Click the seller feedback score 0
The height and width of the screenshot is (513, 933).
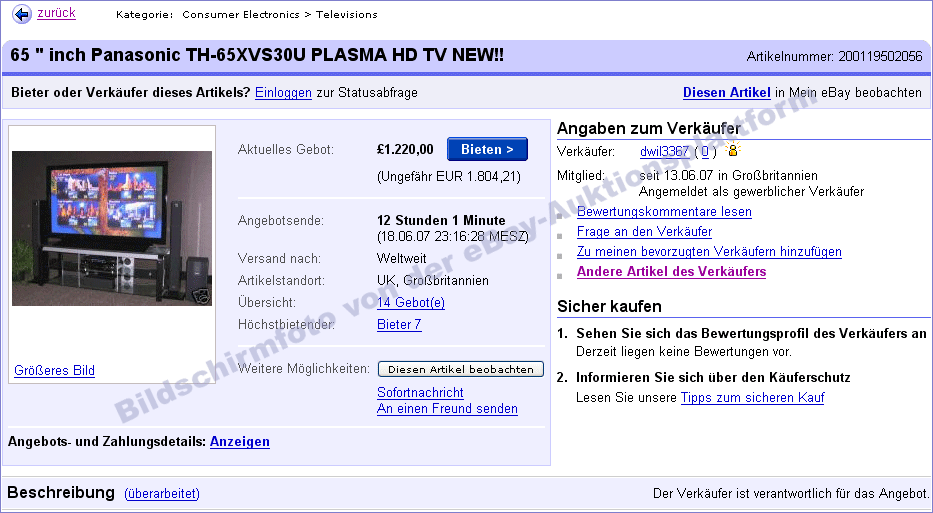[705, 152]
